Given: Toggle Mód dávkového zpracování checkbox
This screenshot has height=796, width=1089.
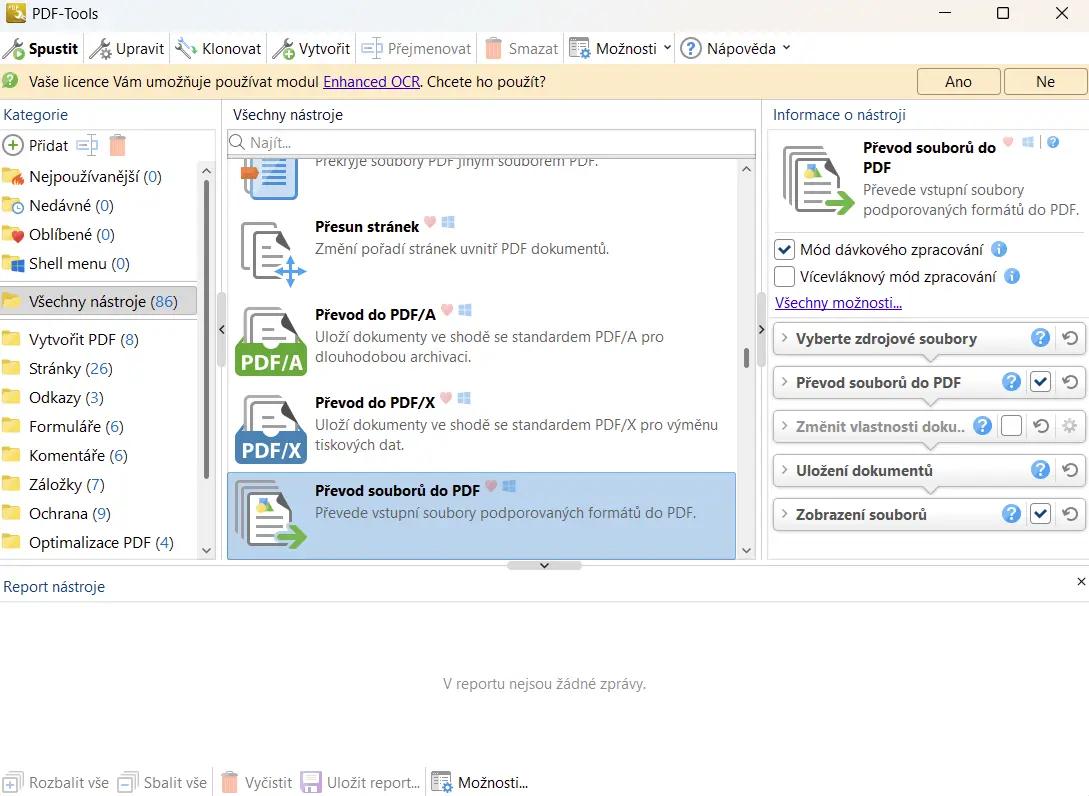Looking at the screenshot, I should [x=784, y=249].
